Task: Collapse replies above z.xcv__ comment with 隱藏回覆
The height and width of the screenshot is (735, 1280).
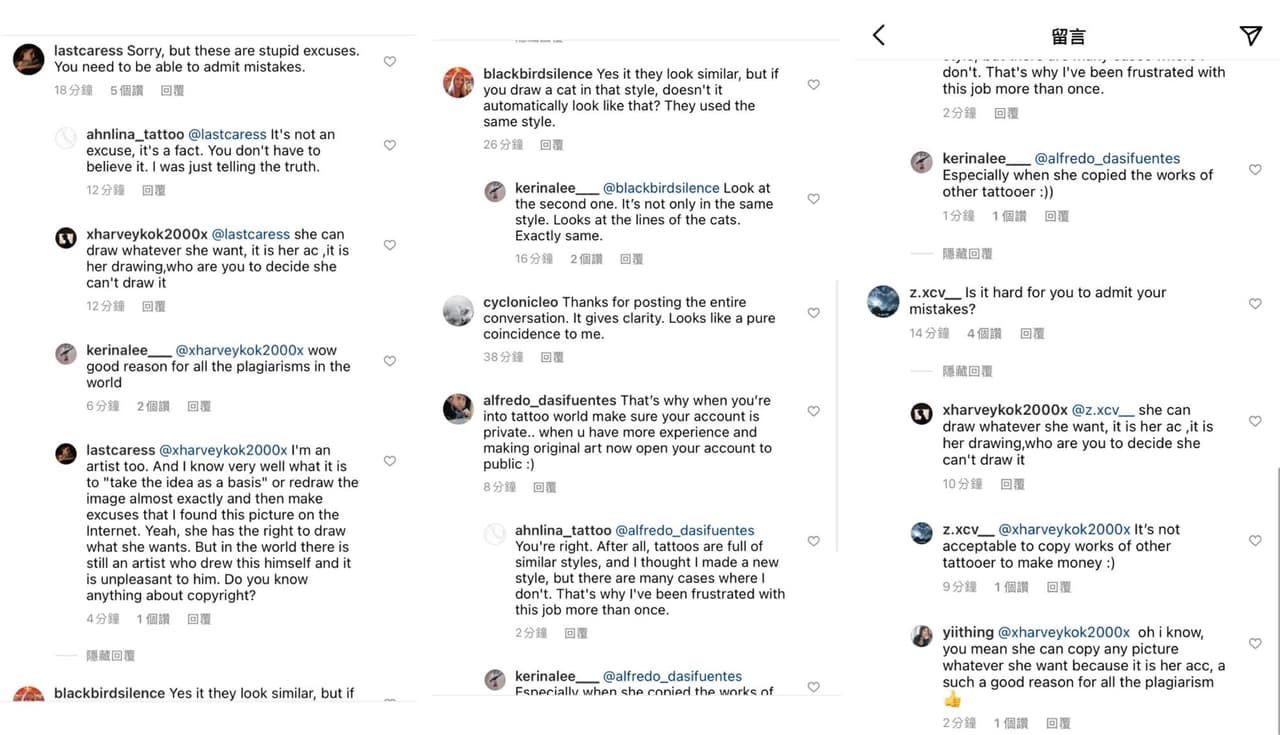Action: tap(967, 254)
